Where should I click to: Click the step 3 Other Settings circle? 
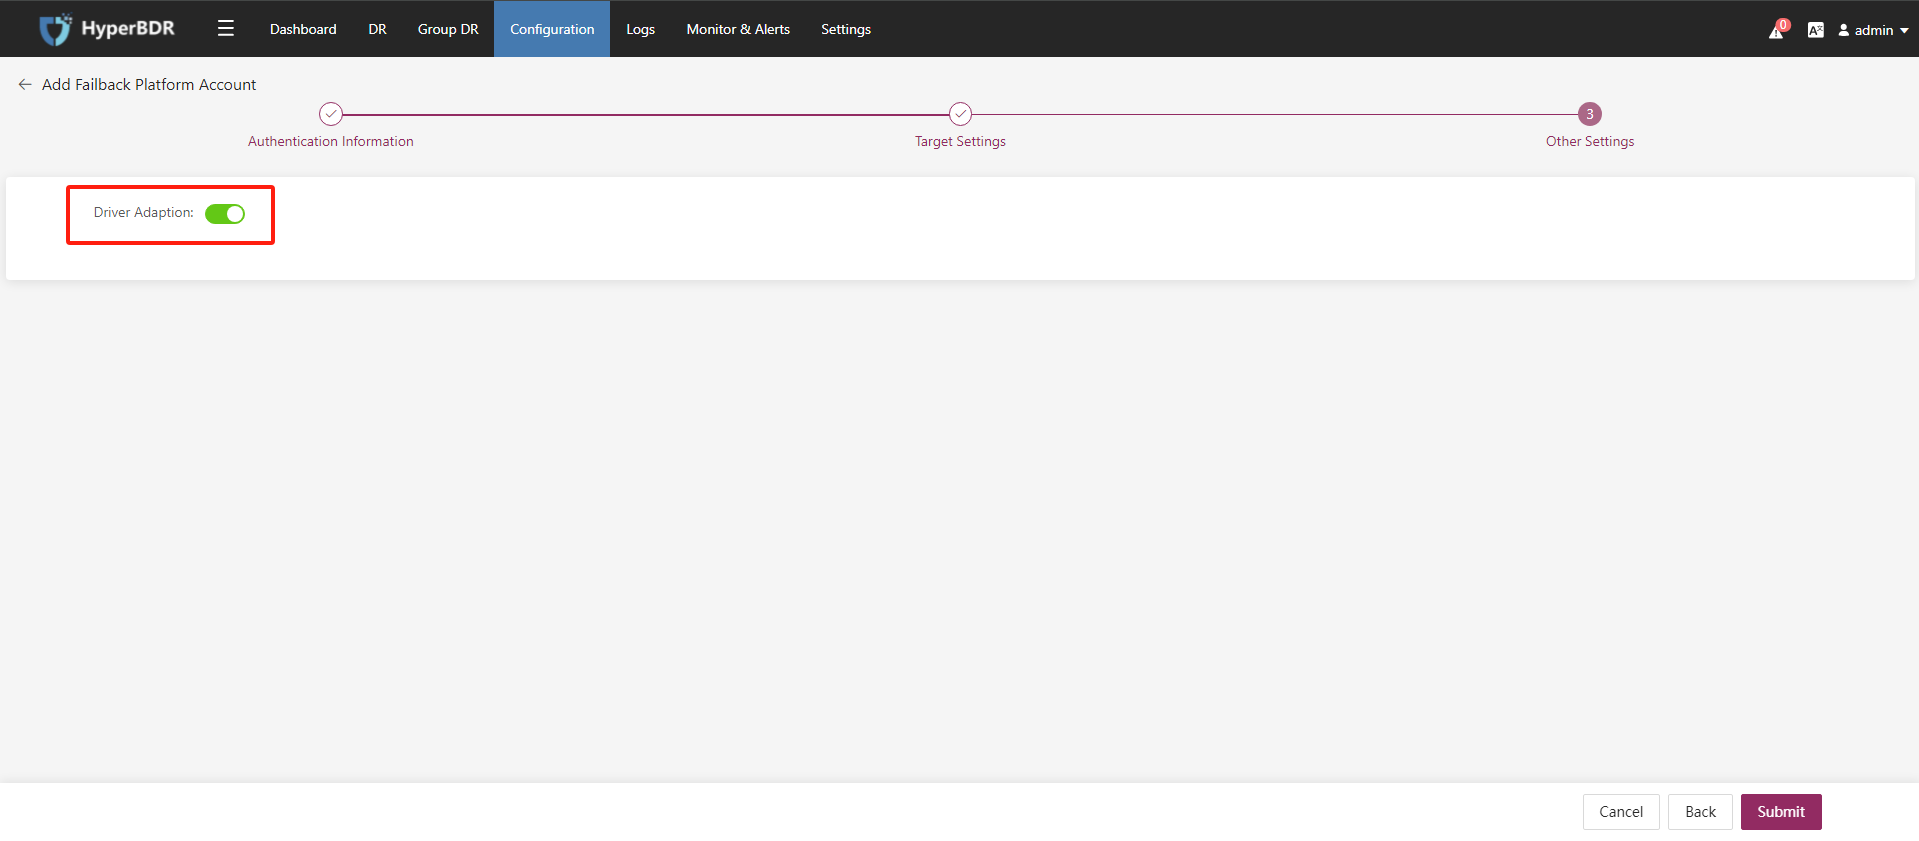1590,114
